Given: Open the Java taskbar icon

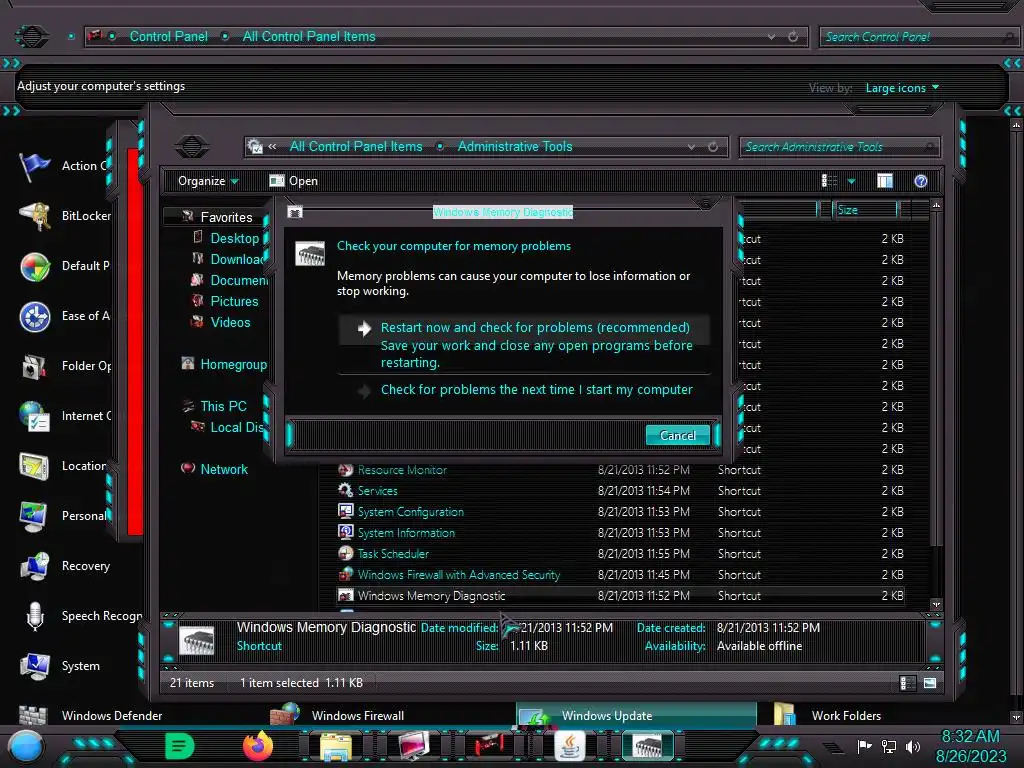Looking at the screenshot, I should pos(569,746).
